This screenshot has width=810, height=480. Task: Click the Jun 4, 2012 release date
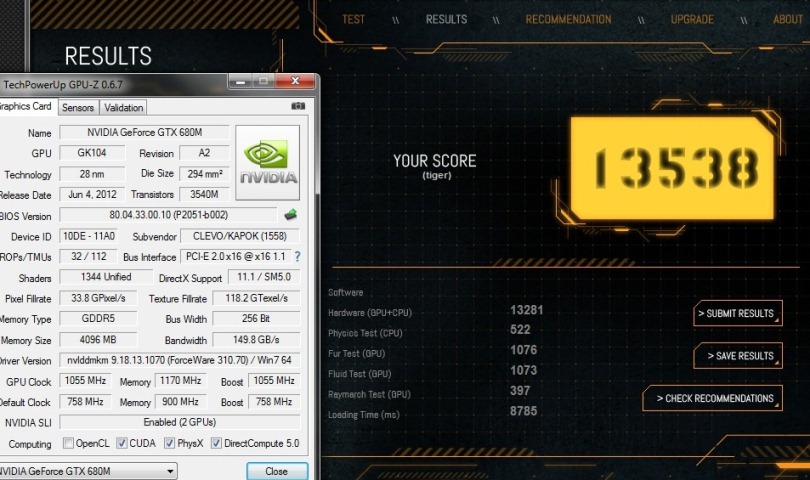coord(92,194)
